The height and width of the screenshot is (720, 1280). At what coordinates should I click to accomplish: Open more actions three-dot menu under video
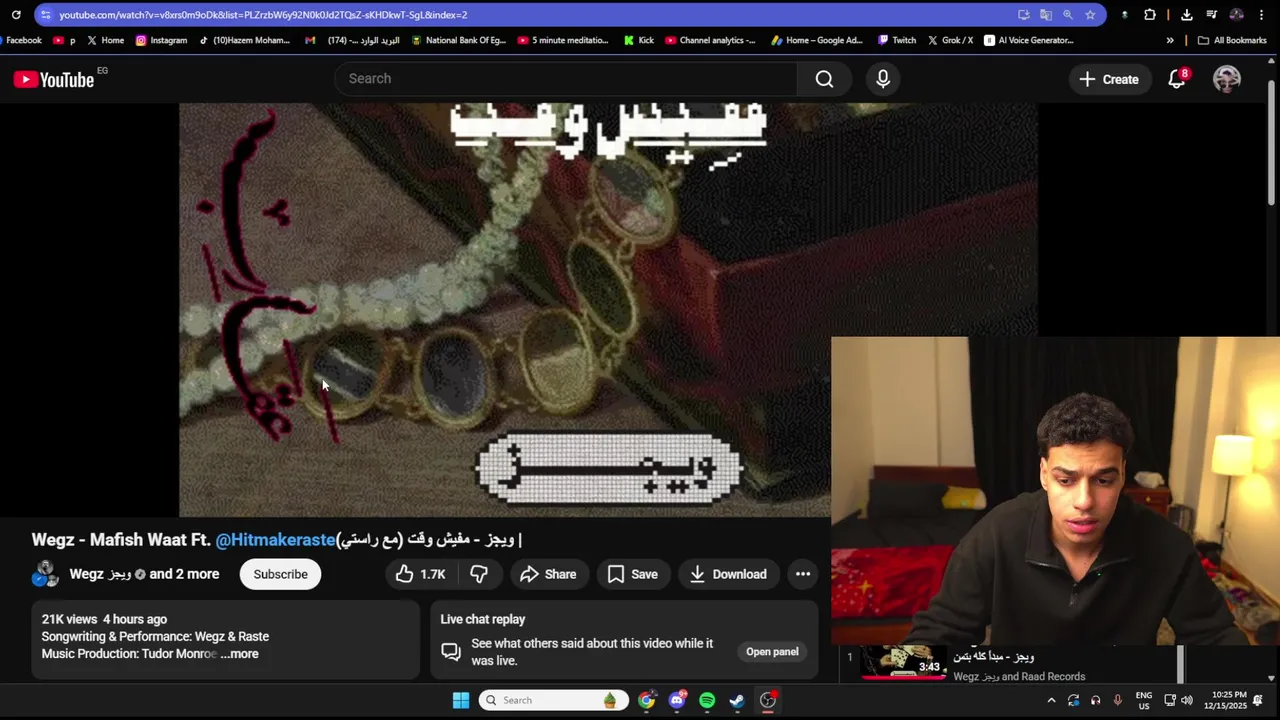point(803,574)
